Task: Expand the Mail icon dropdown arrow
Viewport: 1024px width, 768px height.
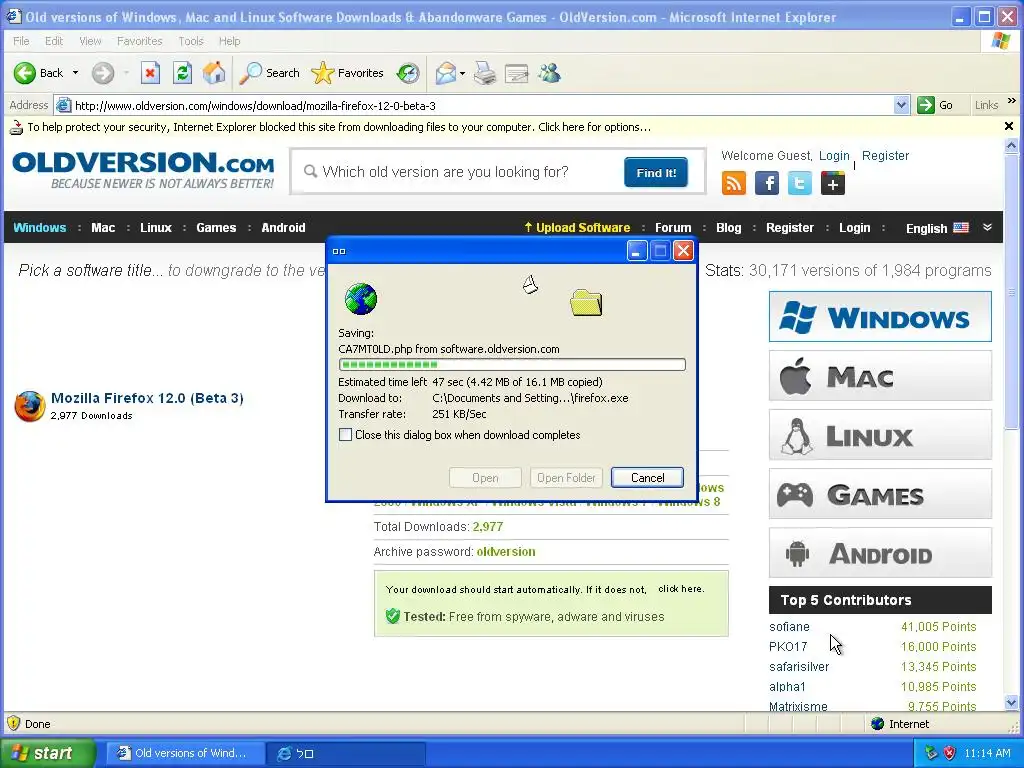Action: coord(462,73)
